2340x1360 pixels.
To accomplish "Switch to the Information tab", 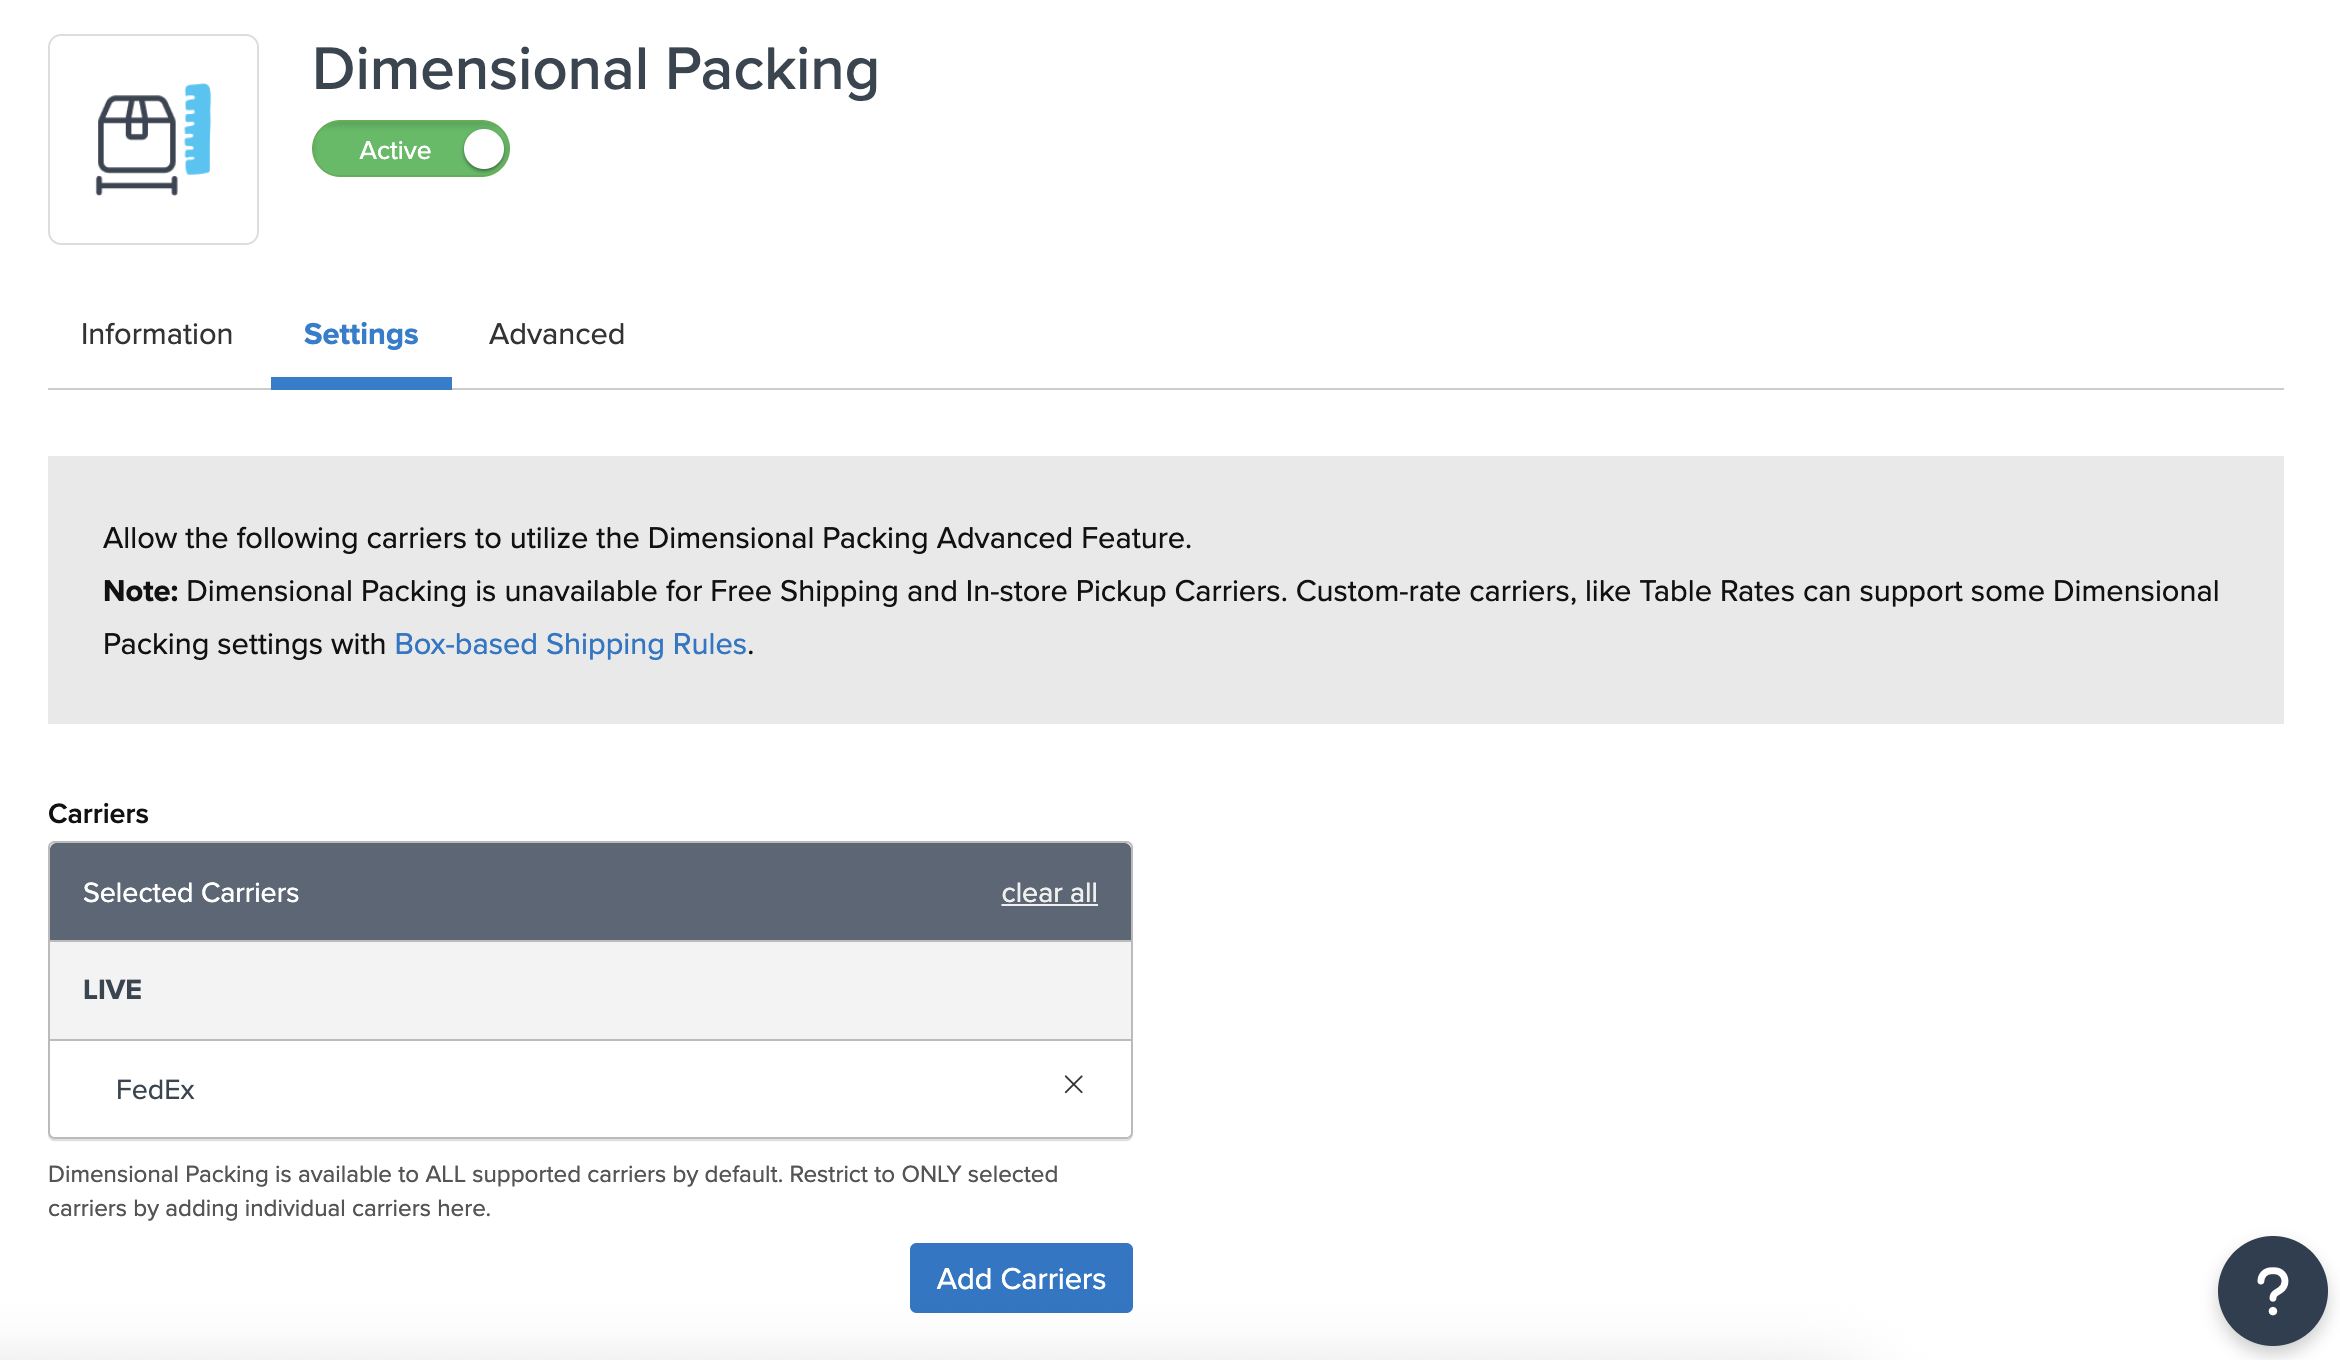I will tap(157, 334).
